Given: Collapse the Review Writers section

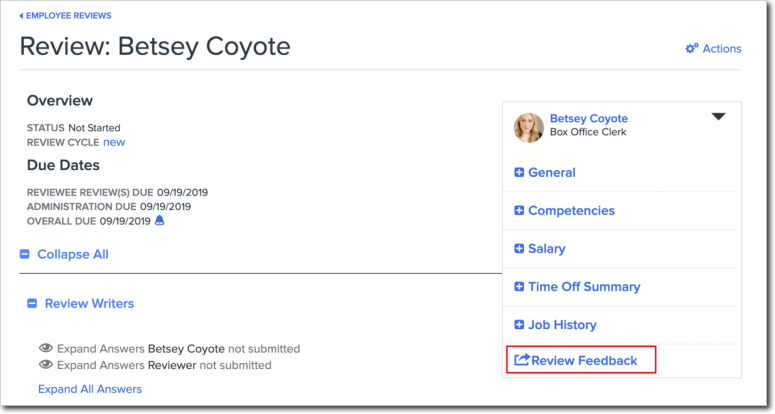Looking at the screenshot, I should pos(88,303).
